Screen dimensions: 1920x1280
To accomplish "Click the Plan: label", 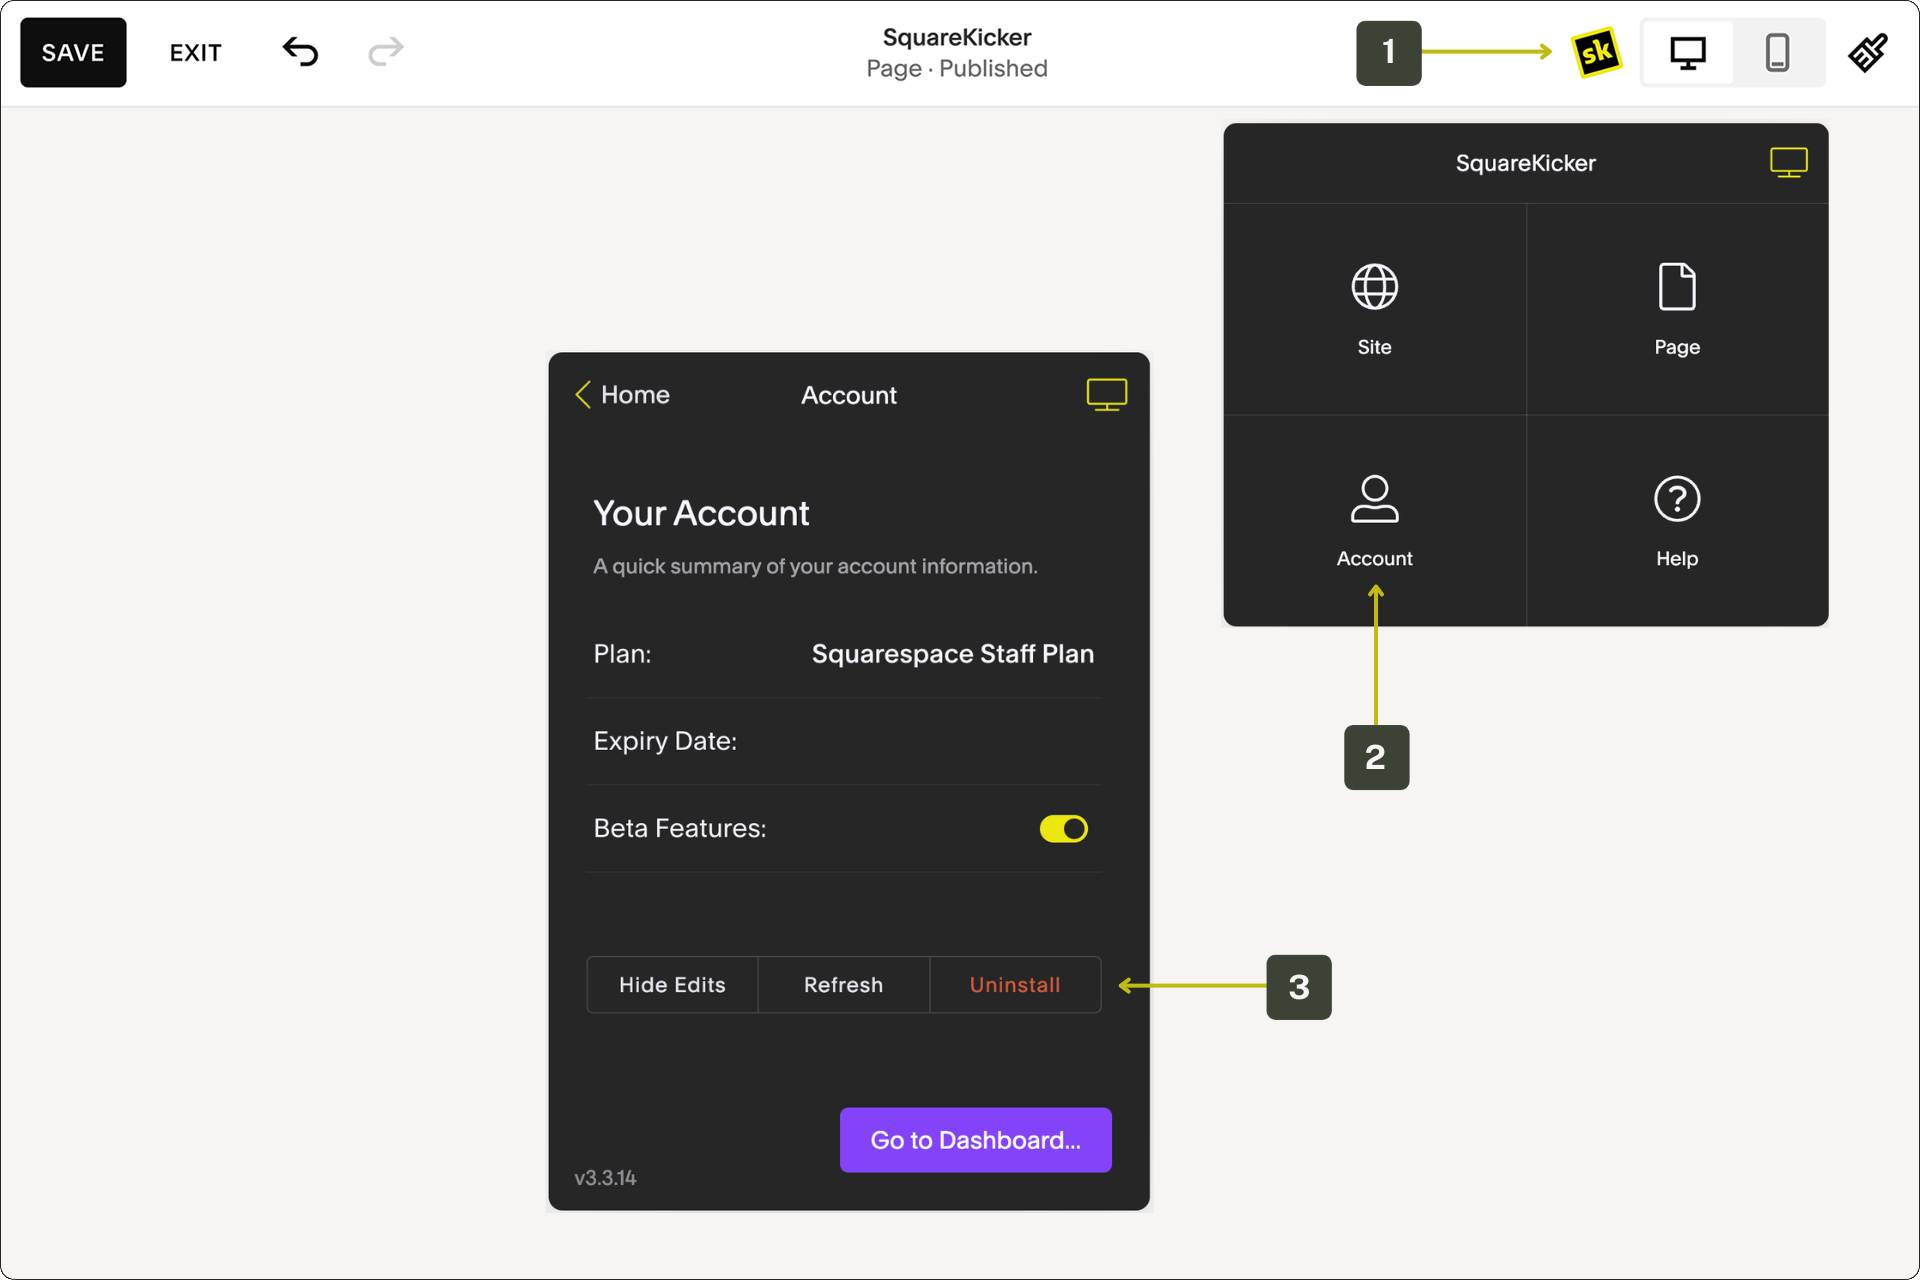I will (x=622, y=654).
